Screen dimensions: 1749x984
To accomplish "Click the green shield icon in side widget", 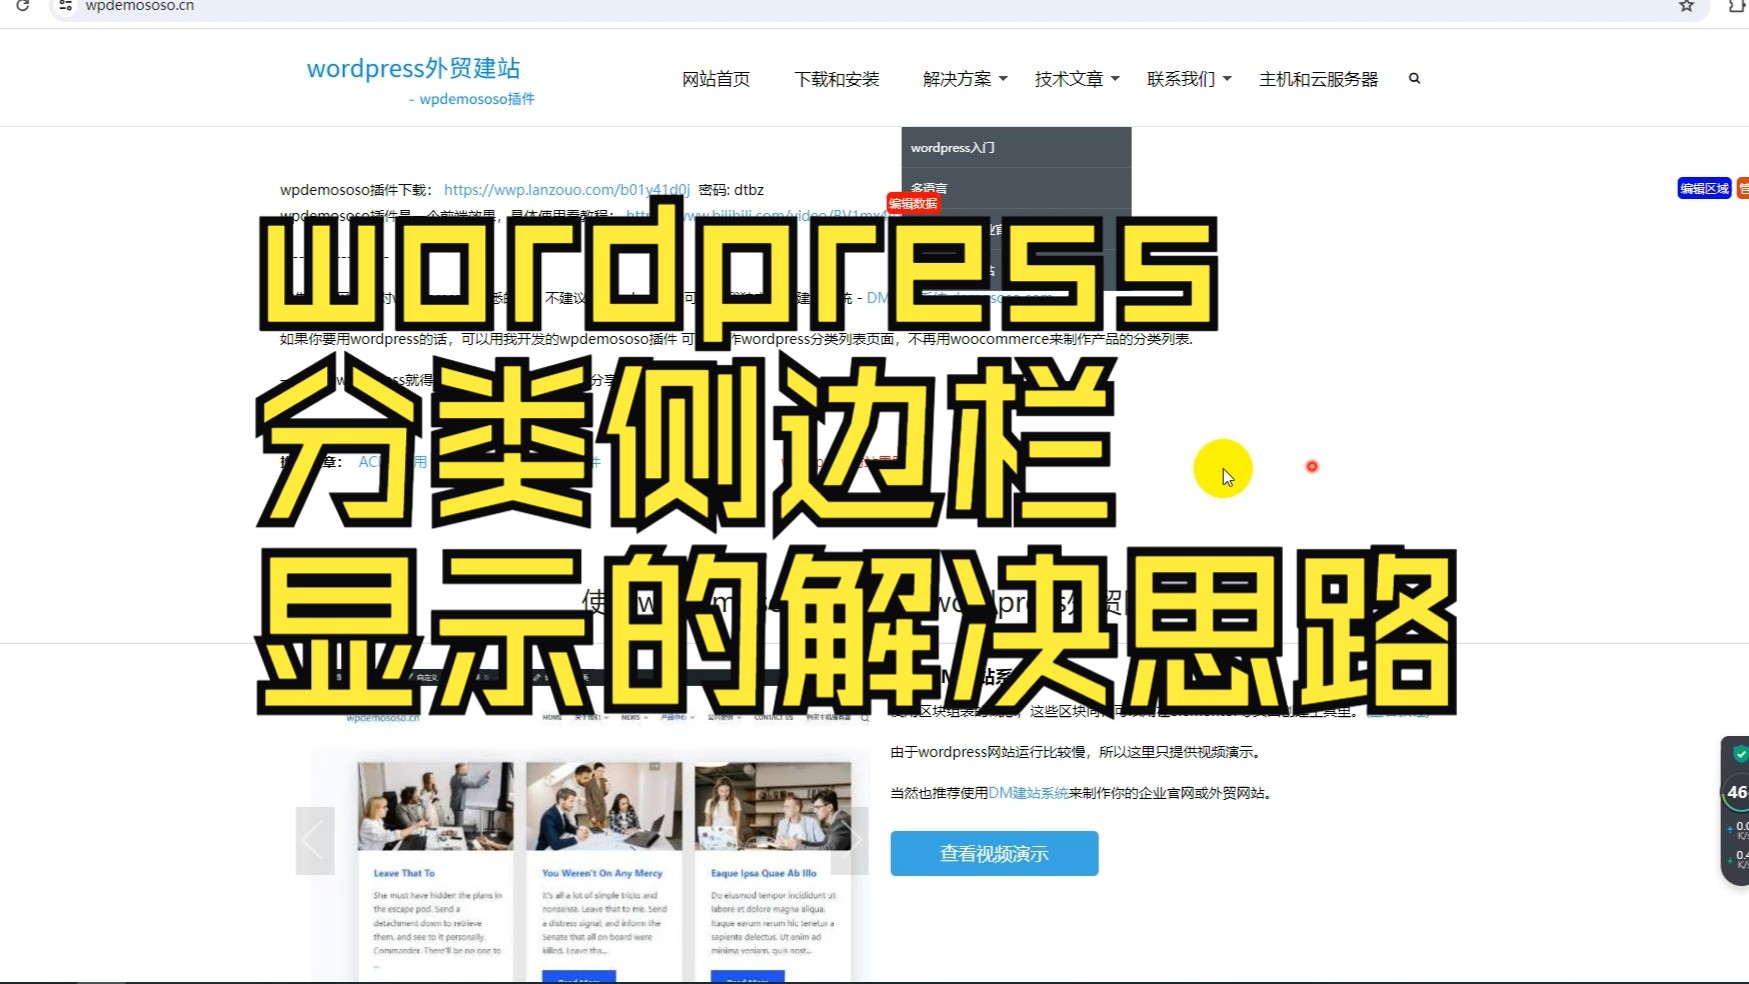I will 1740,754.
